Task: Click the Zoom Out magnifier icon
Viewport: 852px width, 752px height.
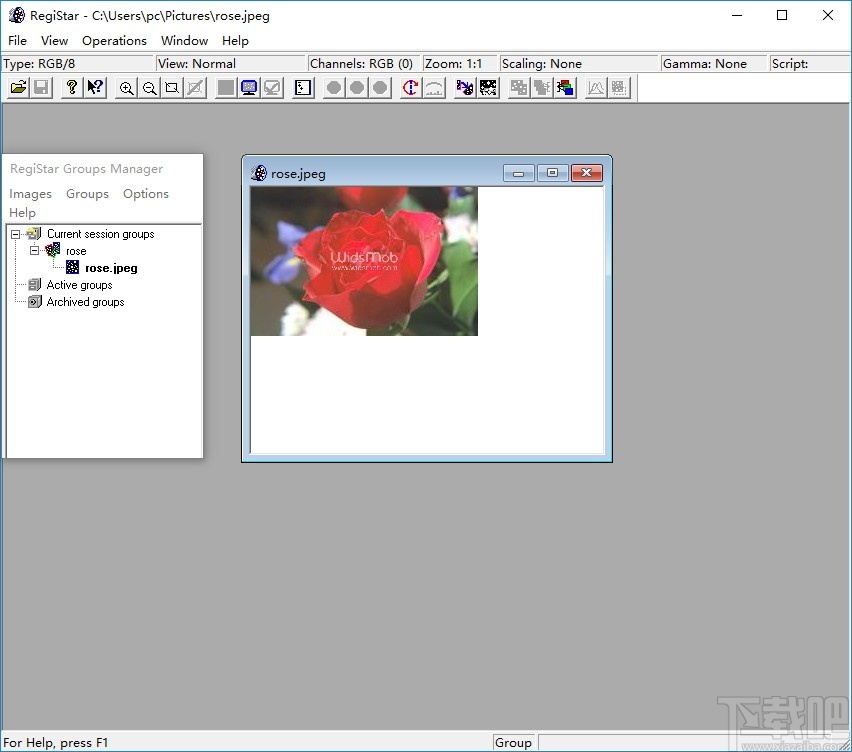Action: click(149, 88)
